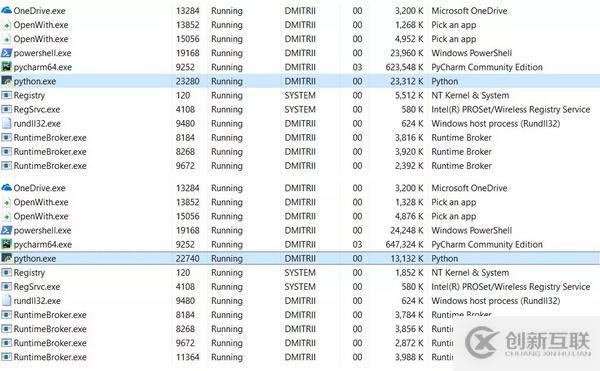Click the PowerShell icon in the 23,960 K row
Viewport: 600px width, 371px height.
7,53
